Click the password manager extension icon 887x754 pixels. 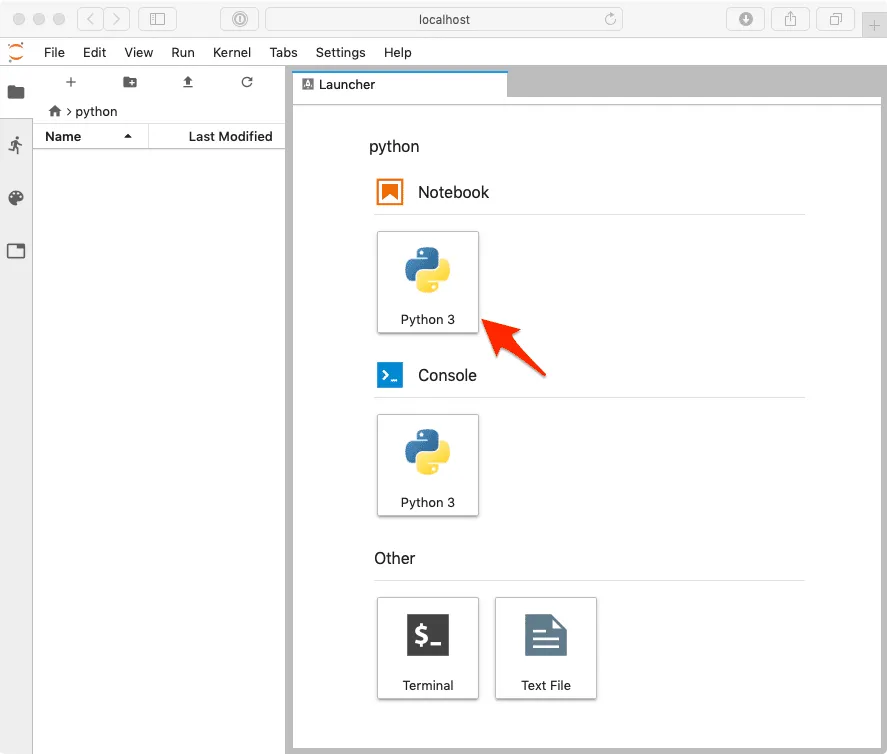coord(240,19)
